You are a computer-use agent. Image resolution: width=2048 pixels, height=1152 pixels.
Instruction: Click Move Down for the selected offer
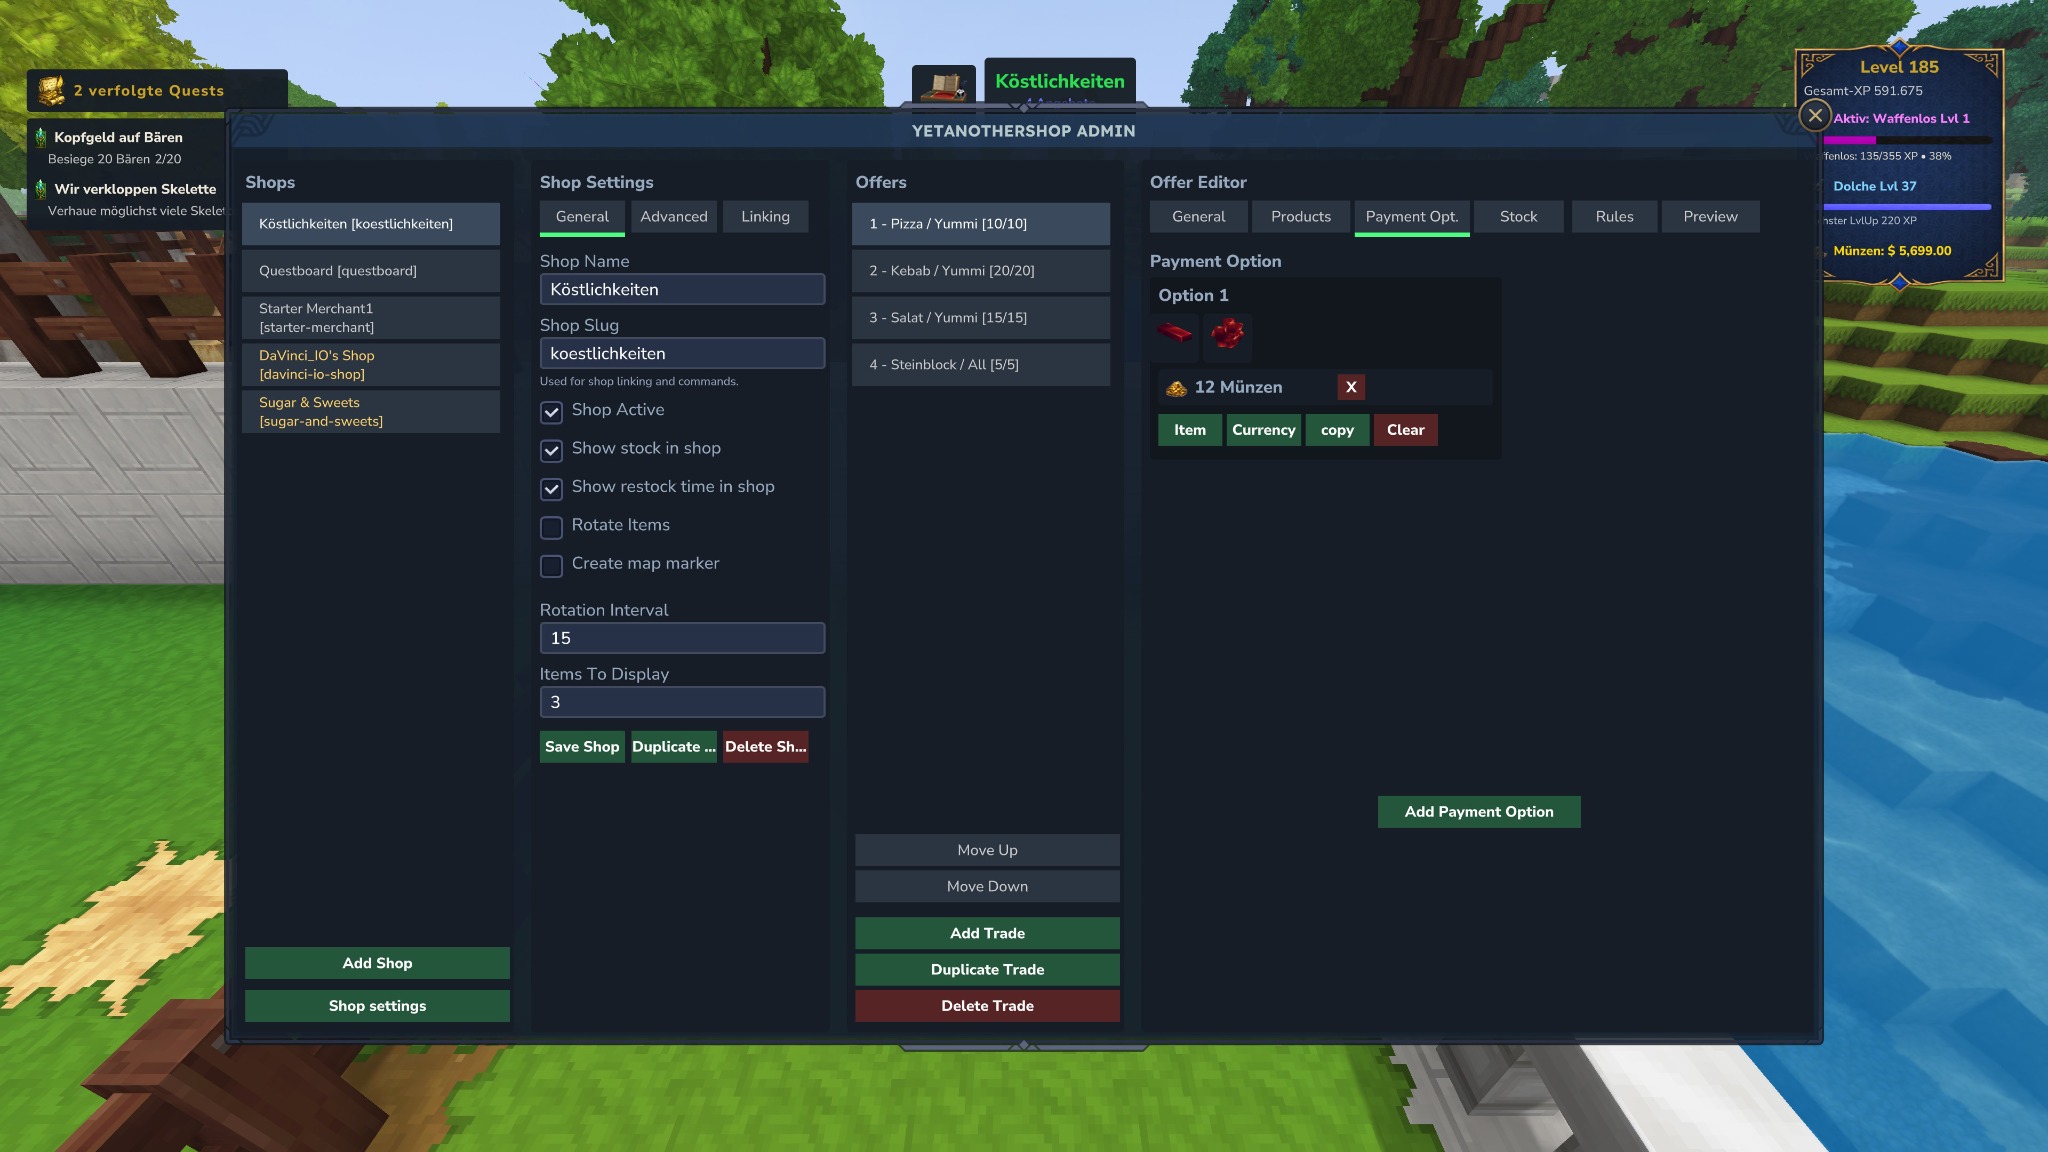987,887
